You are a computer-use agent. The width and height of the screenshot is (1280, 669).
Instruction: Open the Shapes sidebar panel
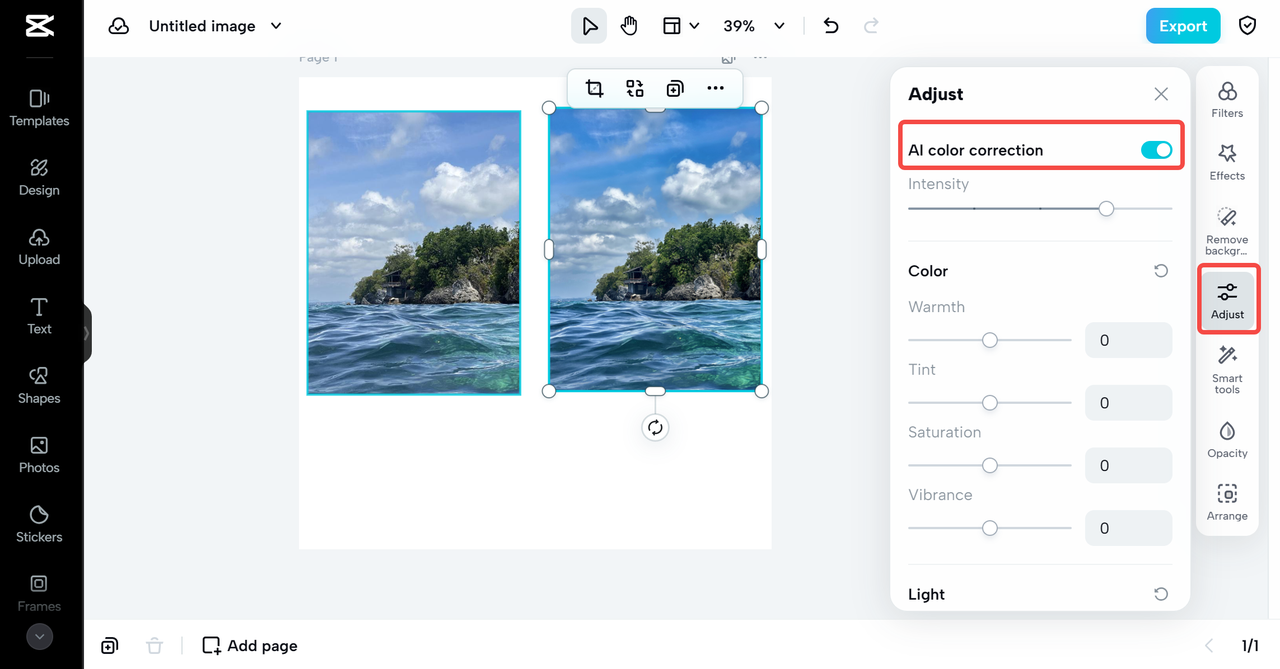click(39, 385)
